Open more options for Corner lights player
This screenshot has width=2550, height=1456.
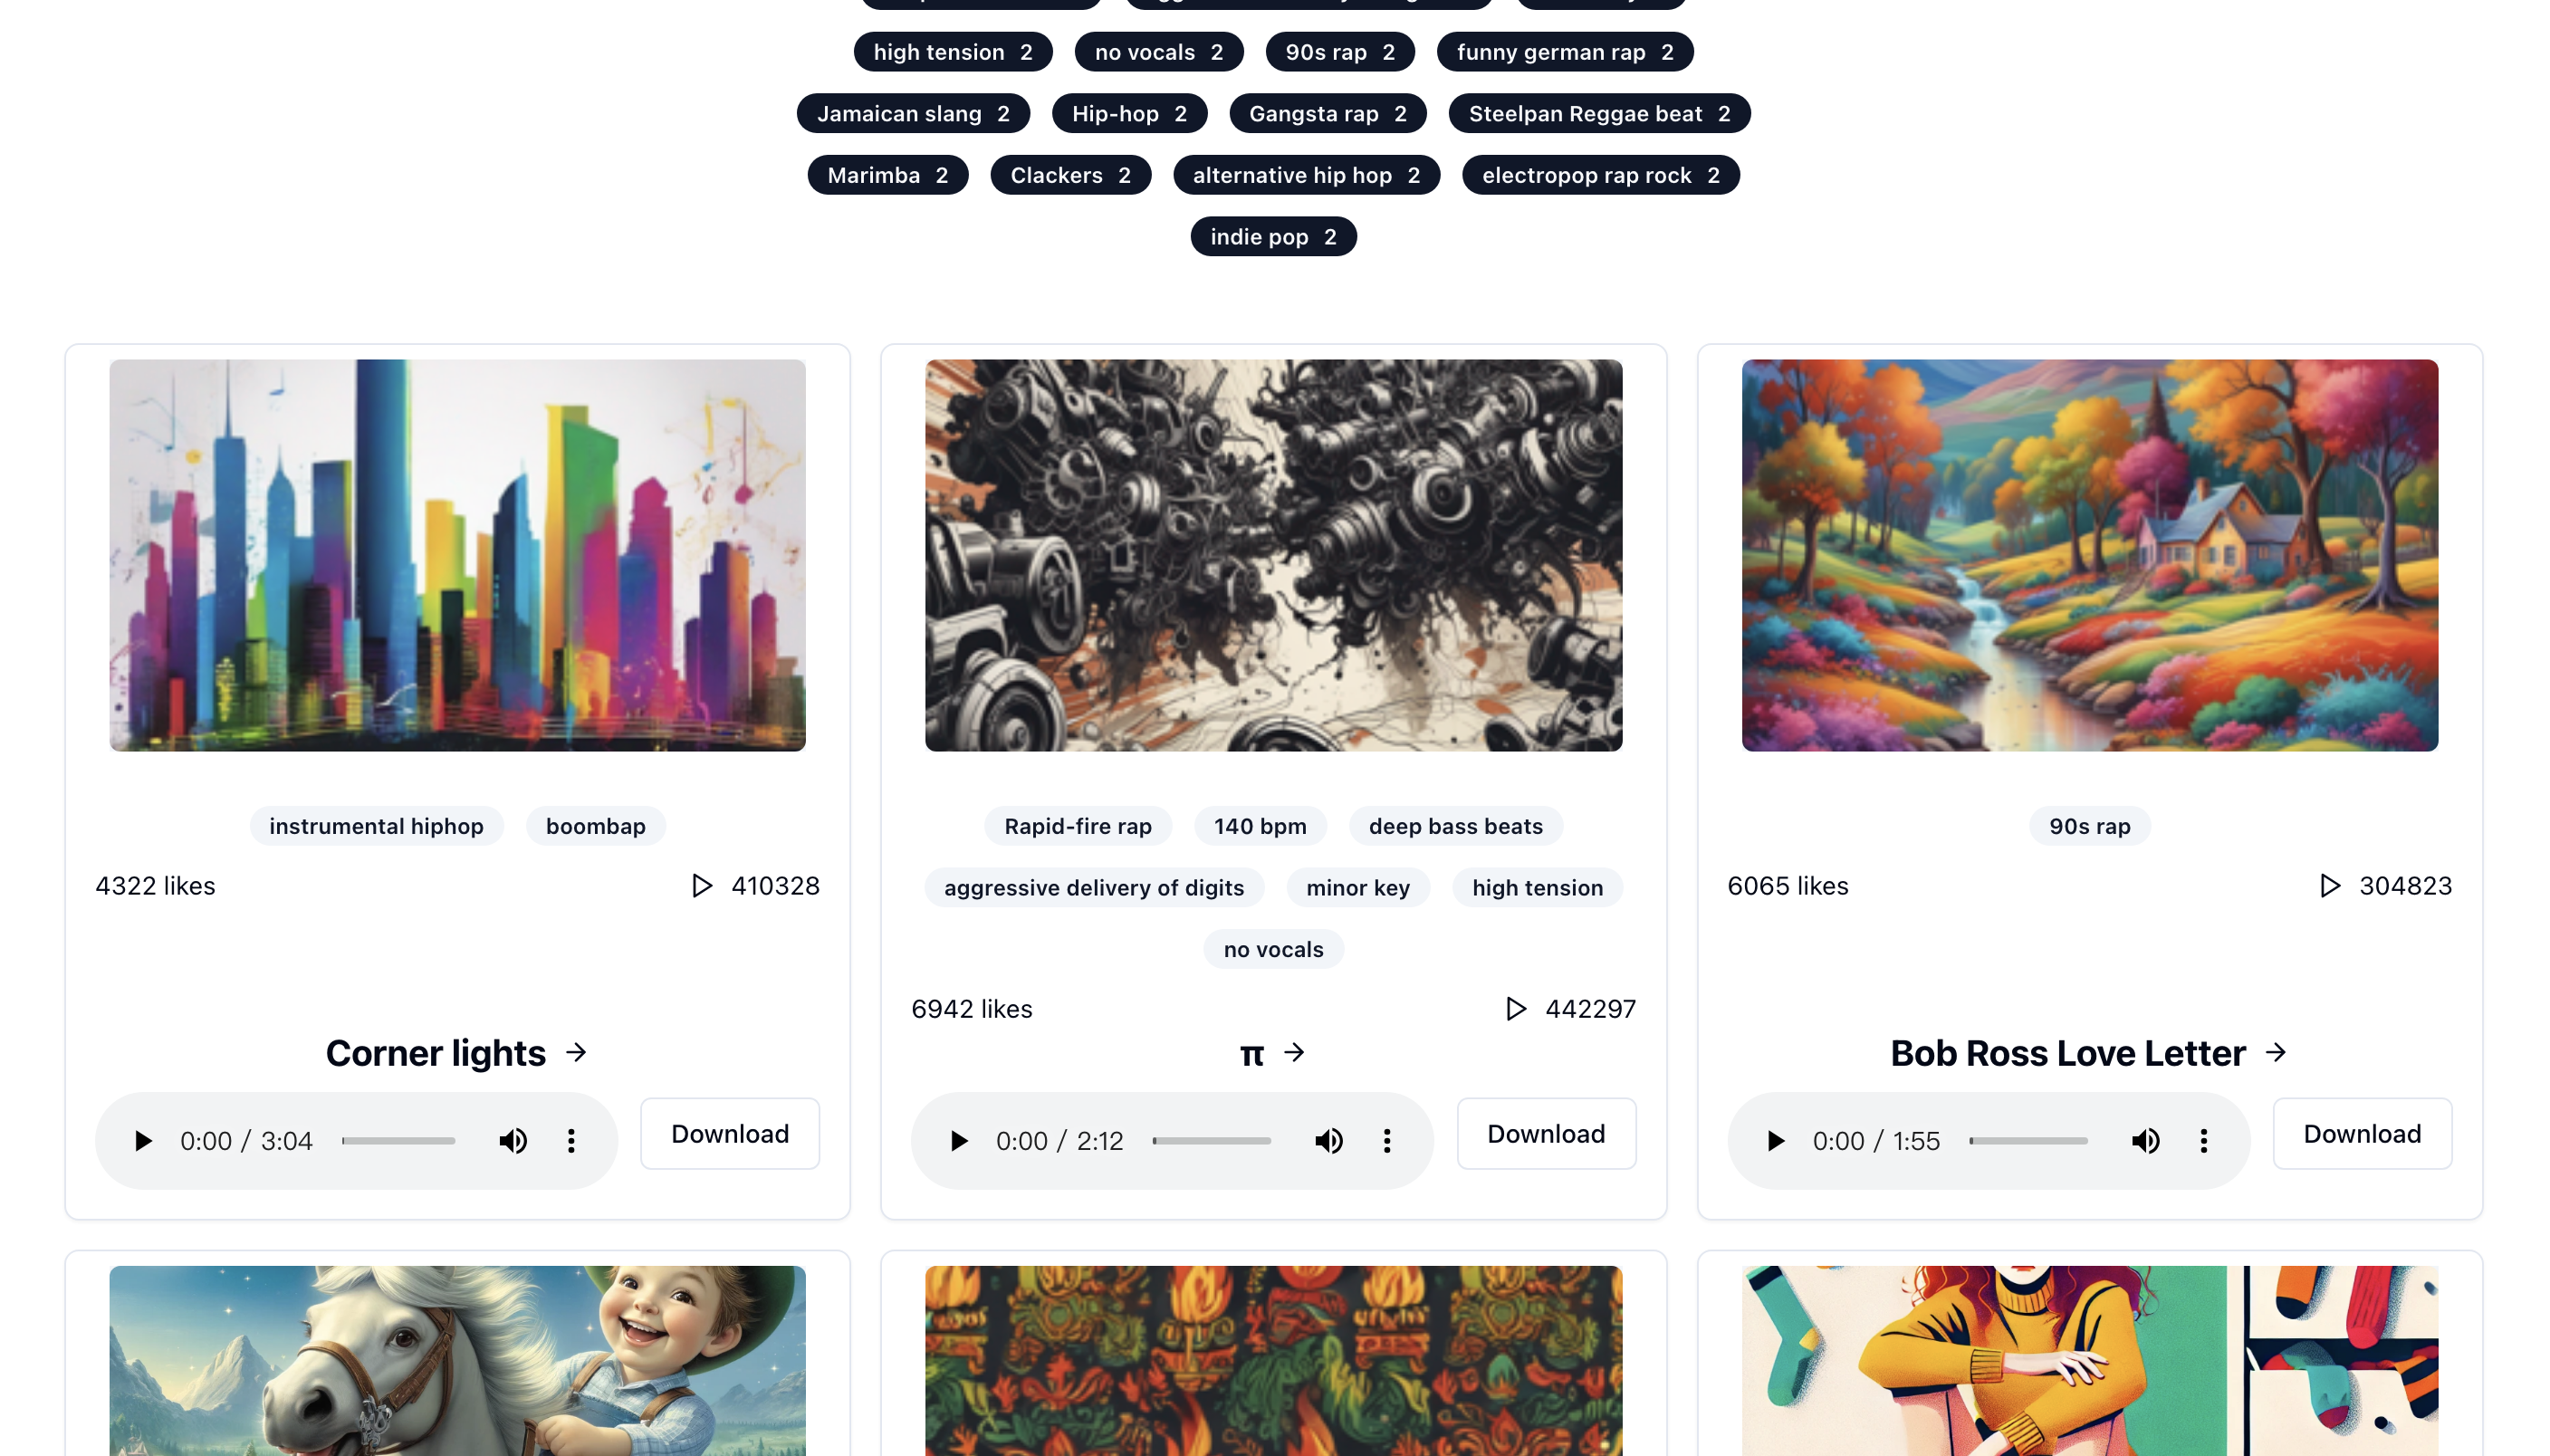pyautogui.click(x=571, y=1141)
